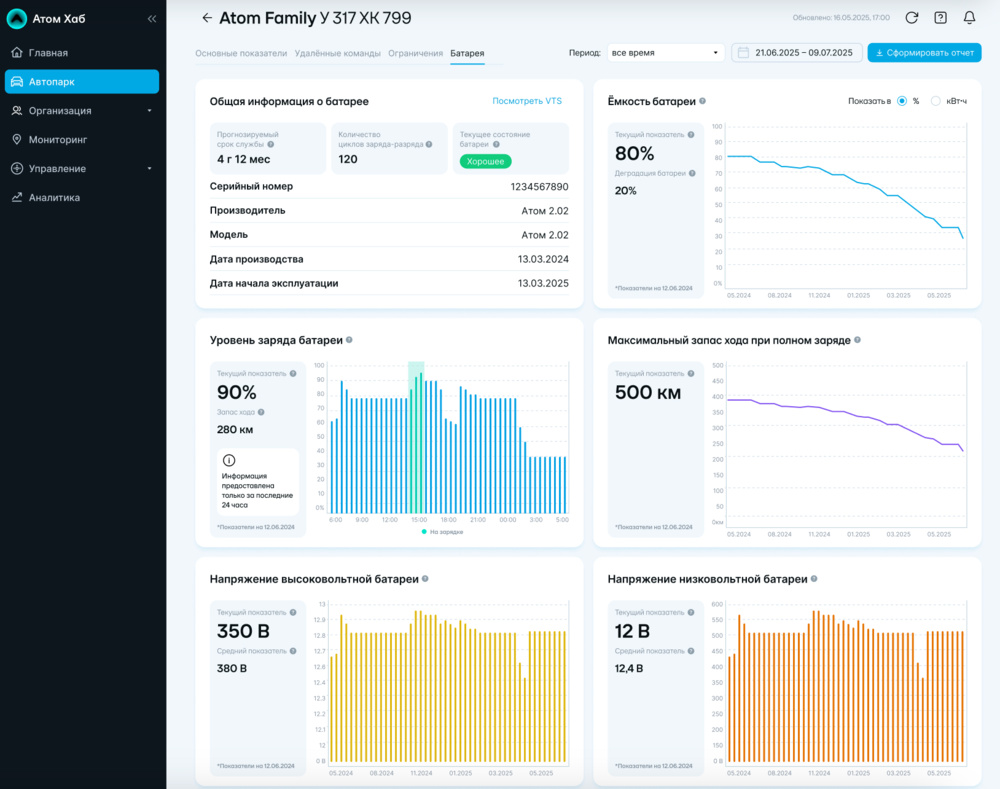Click the highlighted charging bar in charge chart

coord(416,440)
